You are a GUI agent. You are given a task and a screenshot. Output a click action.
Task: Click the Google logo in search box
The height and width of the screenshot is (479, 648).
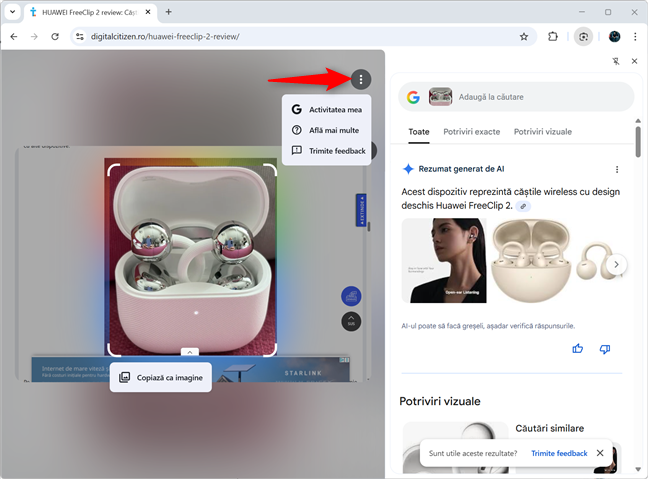tap(413, 97)
